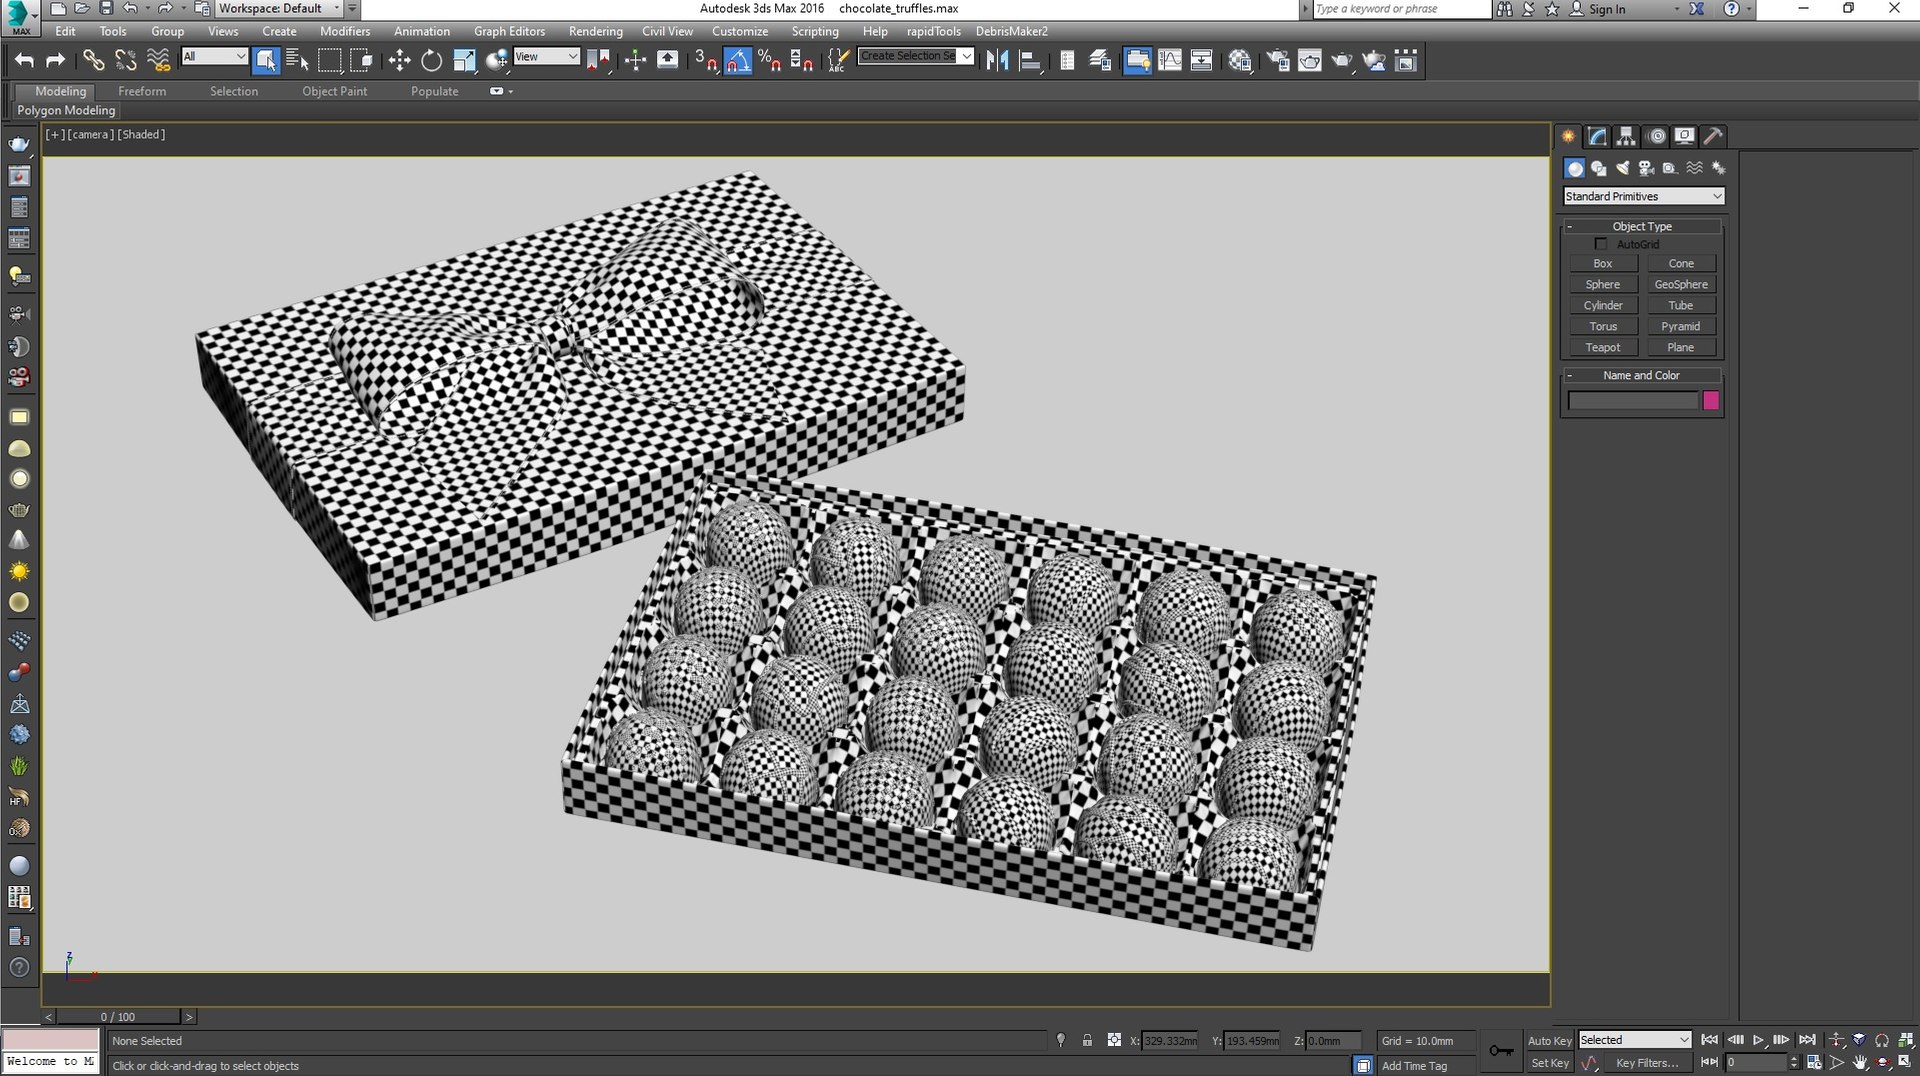
Task: Open the Material Editor icon
Action: pyautogui.click(x=1240, y=61)
